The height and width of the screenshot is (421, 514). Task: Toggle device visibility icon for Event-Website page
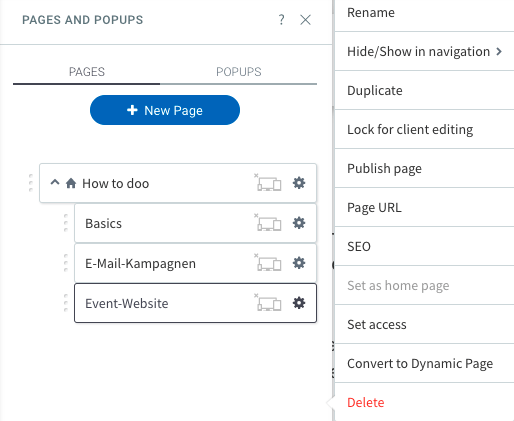(268, 303)
